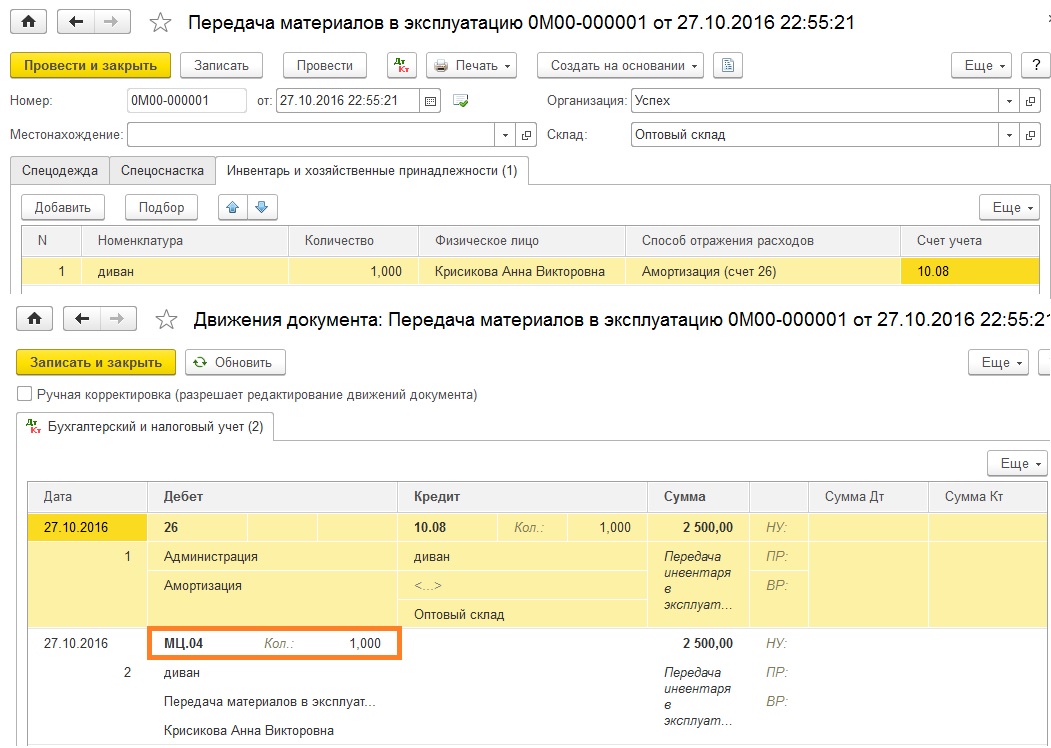The height and width of the screenshot is (748, 1051).
Task: Open the Дт/Кт document movements icon in toolbar
Action: click(x=402, y=66)
